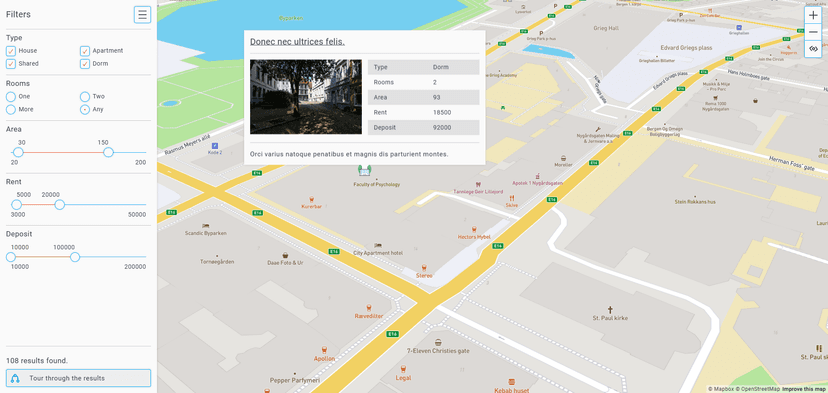Image resolution: width=828 pixels, height=393 pixels.
Task: Open the 'Donec nec ultrices felis.' listing link
Action: 297,42
